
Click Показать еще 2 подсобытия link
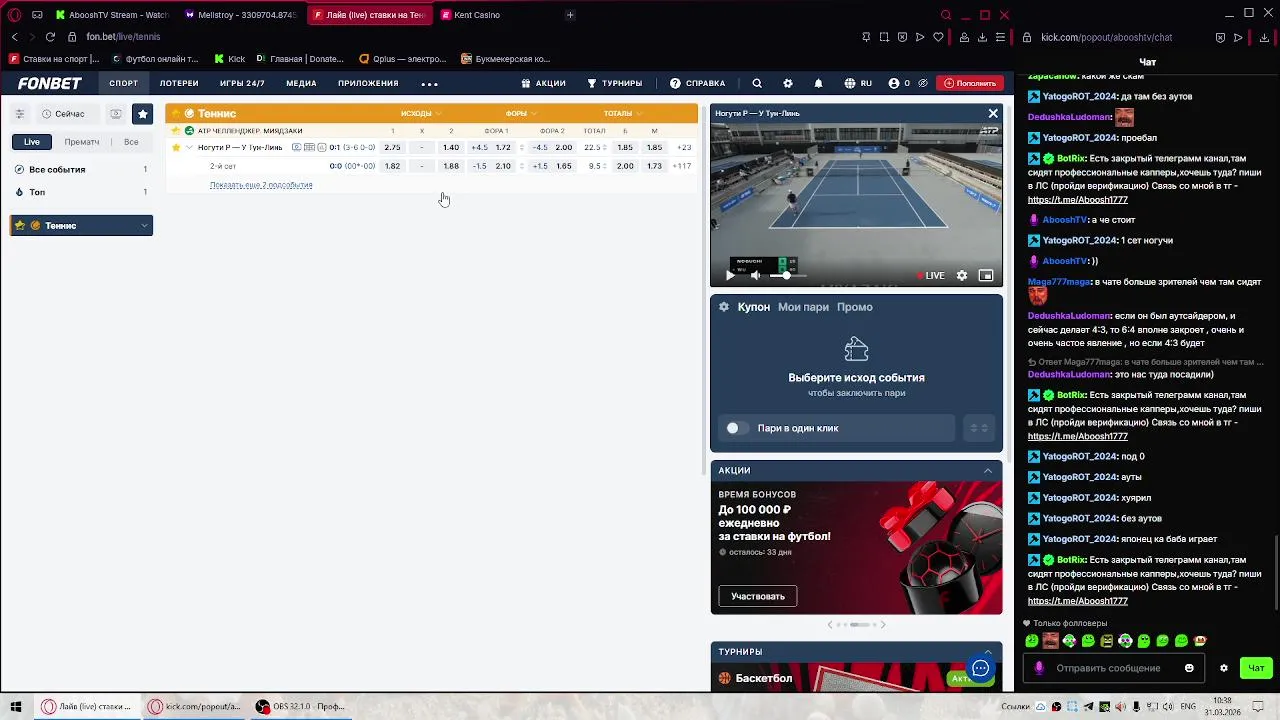point(261,185)
